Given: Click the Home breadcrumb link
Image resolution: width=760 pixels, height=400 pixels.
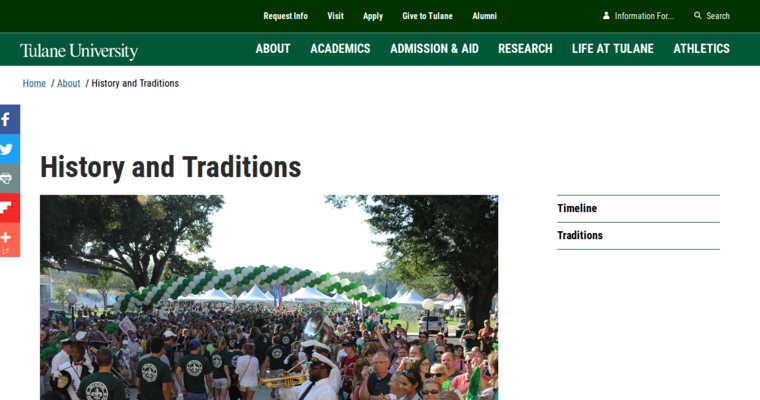Looking at the screenshot, I should coord(34,83).
